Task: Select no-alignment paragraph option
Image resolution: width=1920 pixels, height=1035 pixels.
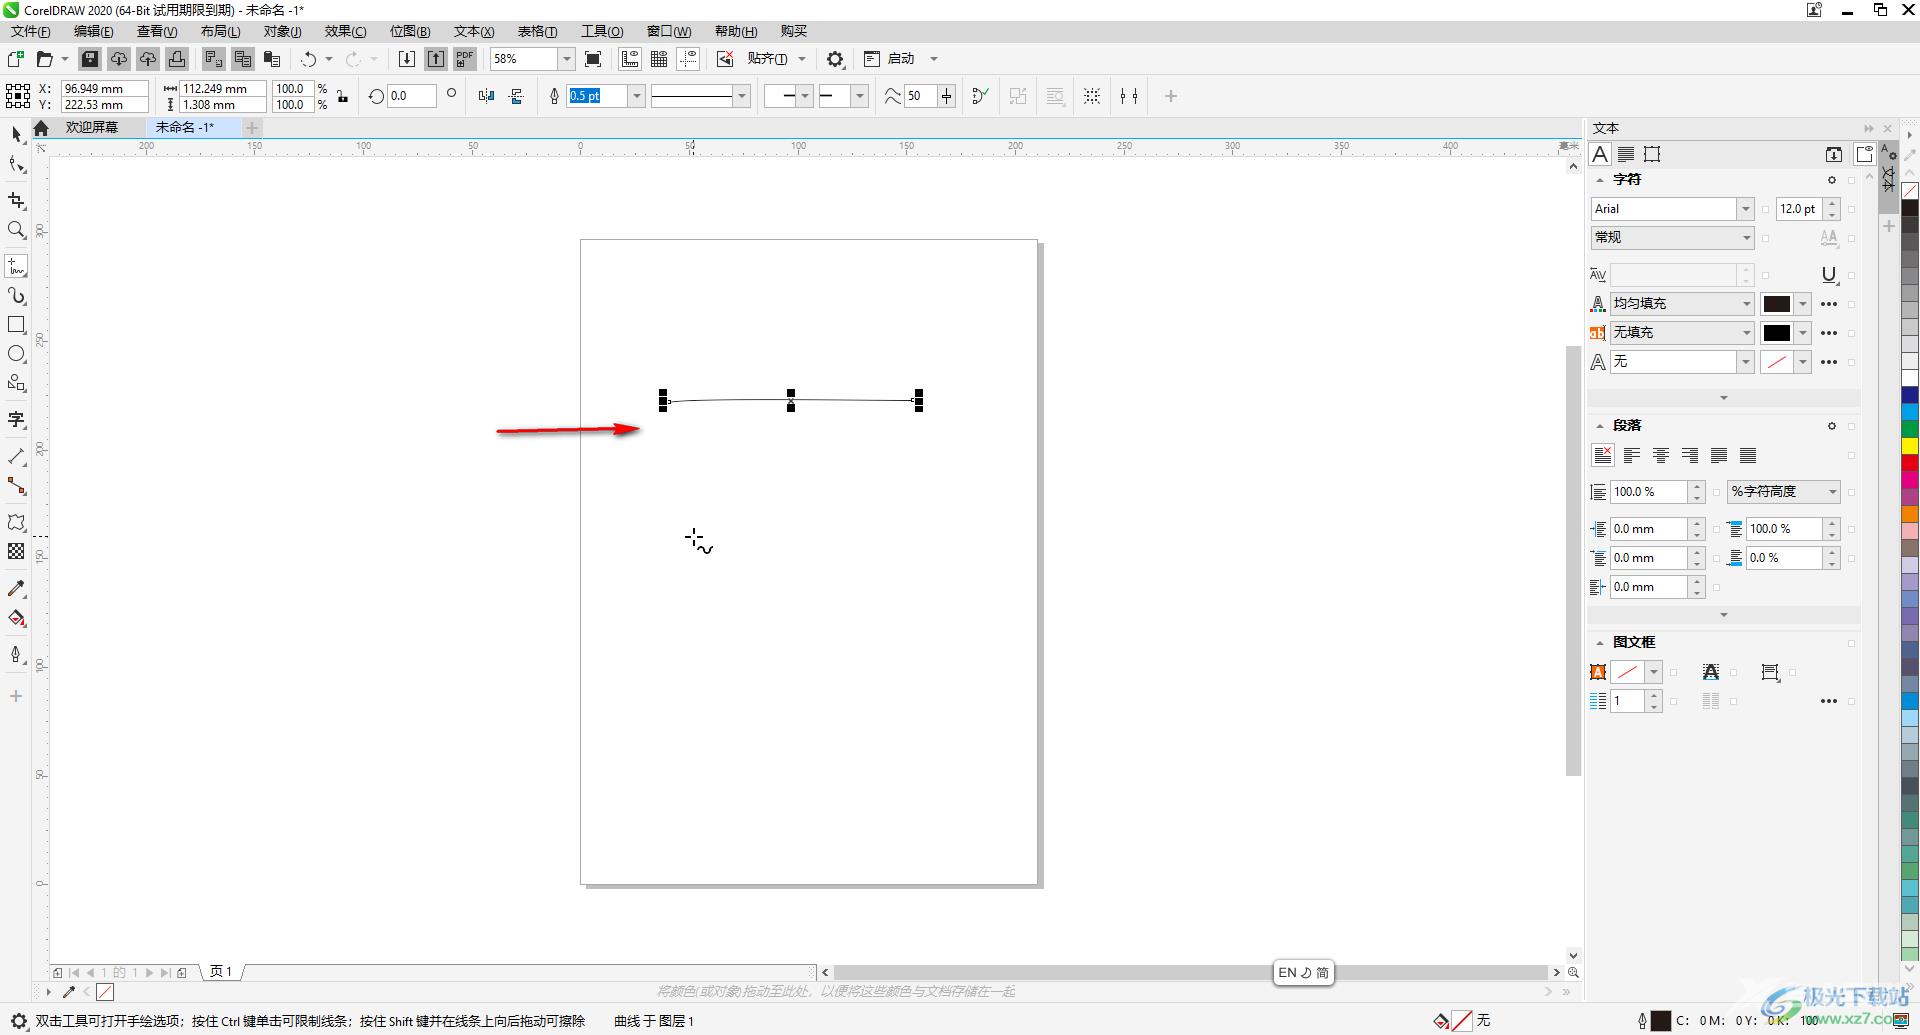Action: click(1603, 455)
